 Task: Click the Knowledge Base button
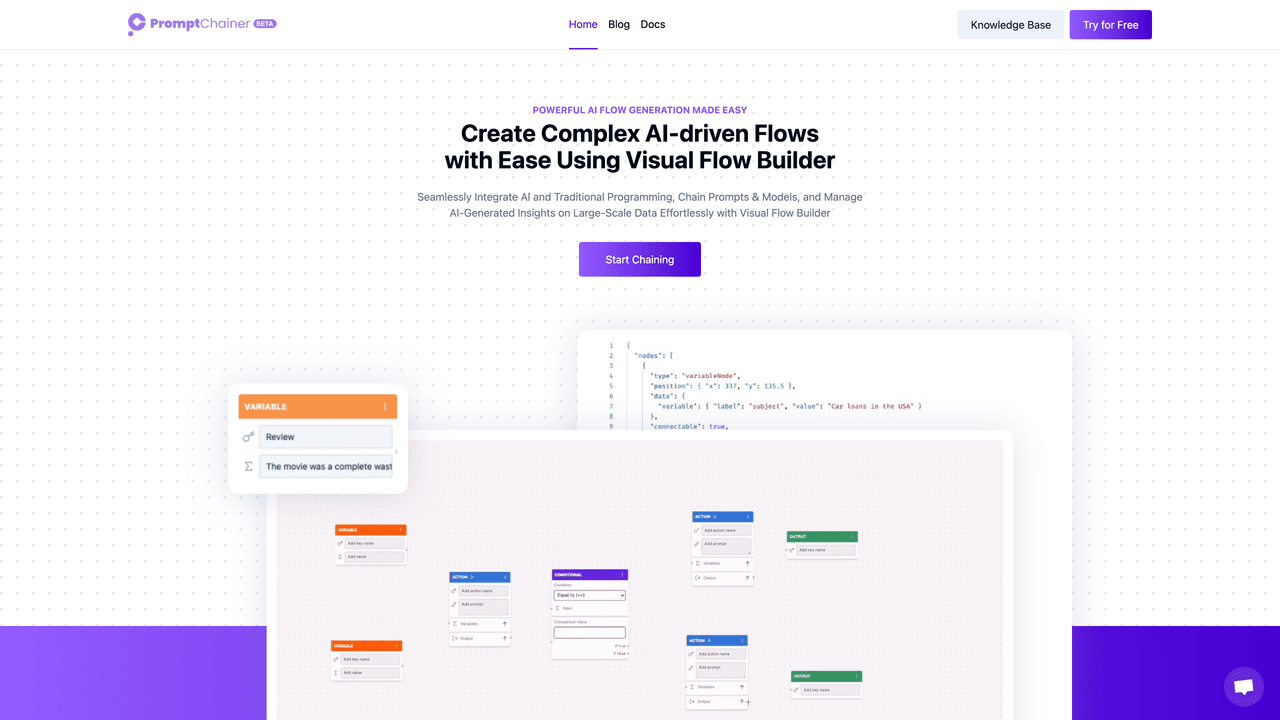[1011, 25]
